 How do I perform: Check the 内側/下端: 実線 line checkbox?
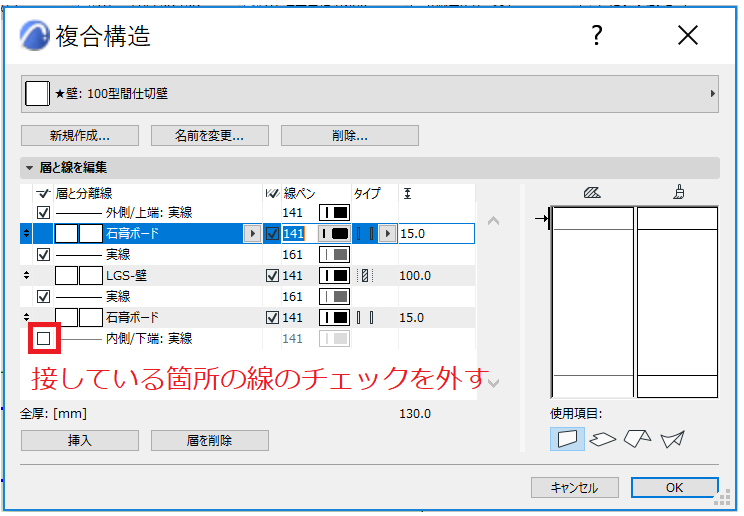[x=44, y=338]
